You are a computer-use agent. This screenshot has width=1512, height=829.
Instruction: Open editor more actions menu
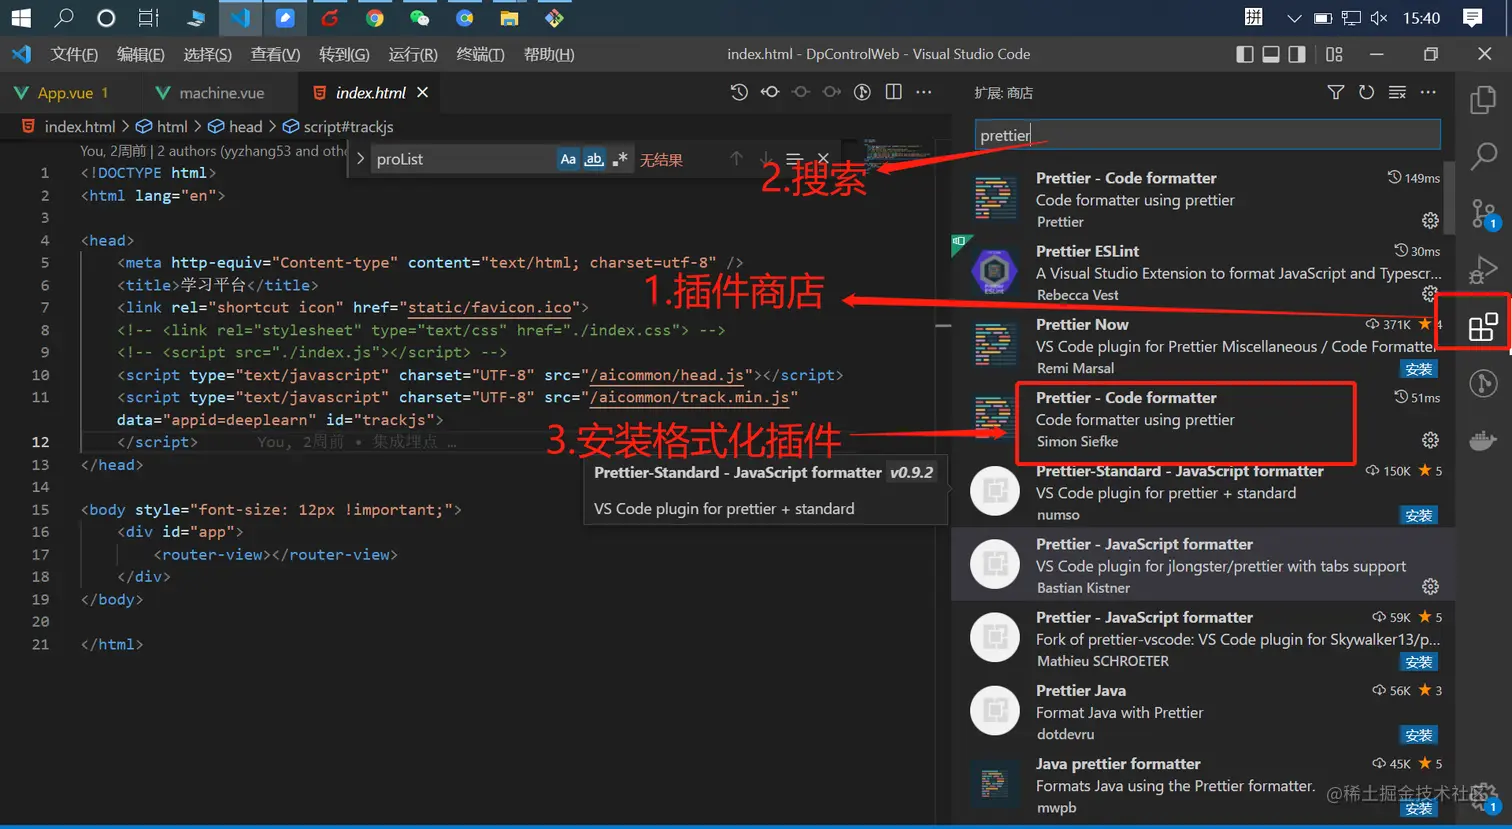click(x=924, y=92)
